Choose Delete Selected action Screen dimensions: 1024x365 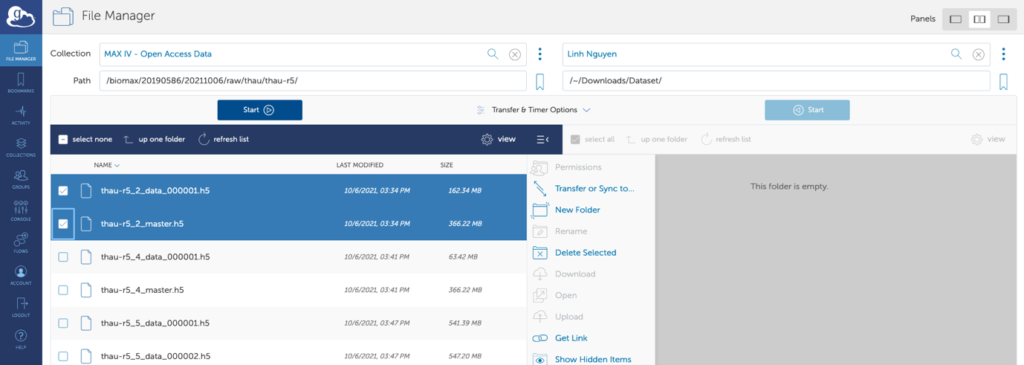tap(575, 253)
